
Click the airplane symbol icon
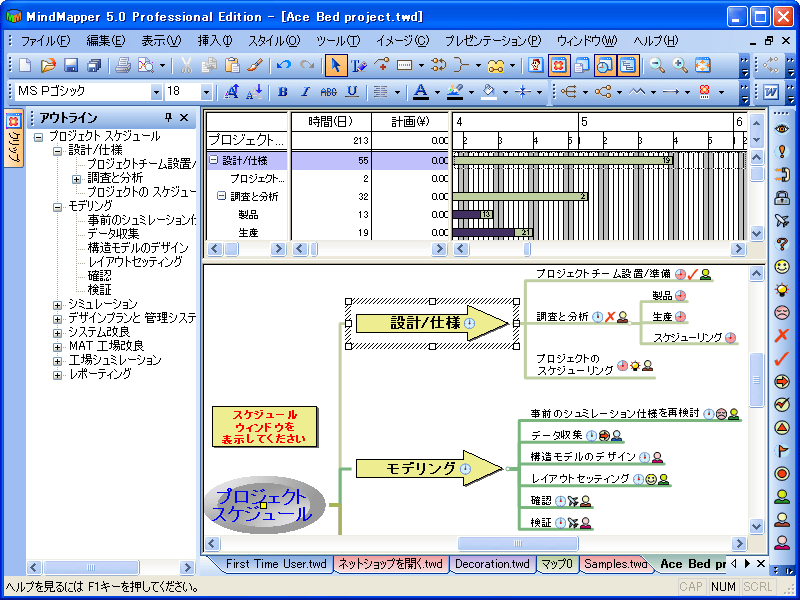782,220
